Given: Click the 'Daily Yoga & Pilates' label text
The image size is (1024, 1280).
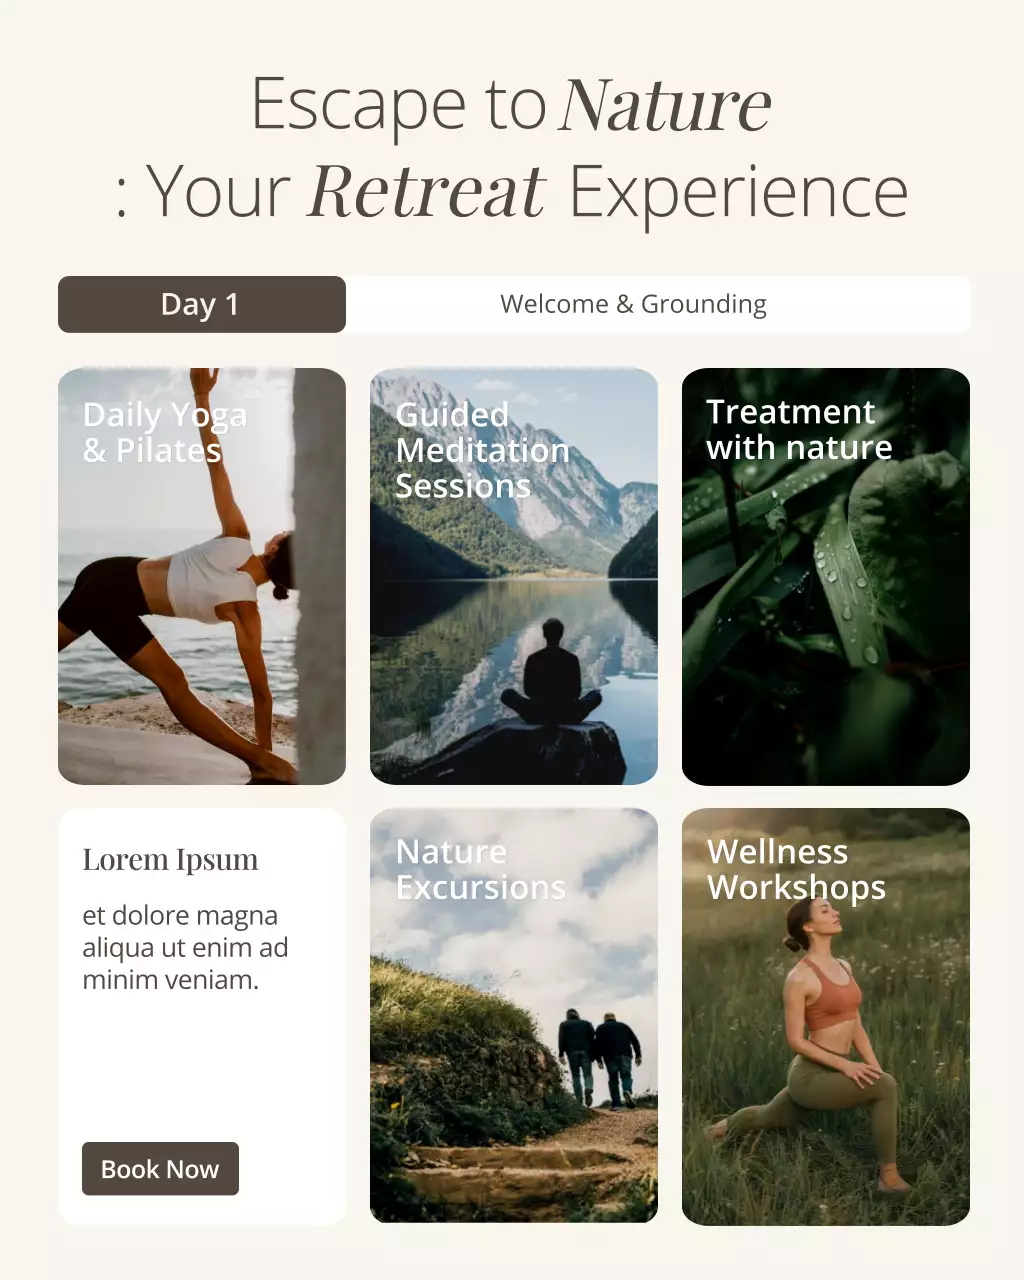Looking at the screenshot, I should pos(165,432).
